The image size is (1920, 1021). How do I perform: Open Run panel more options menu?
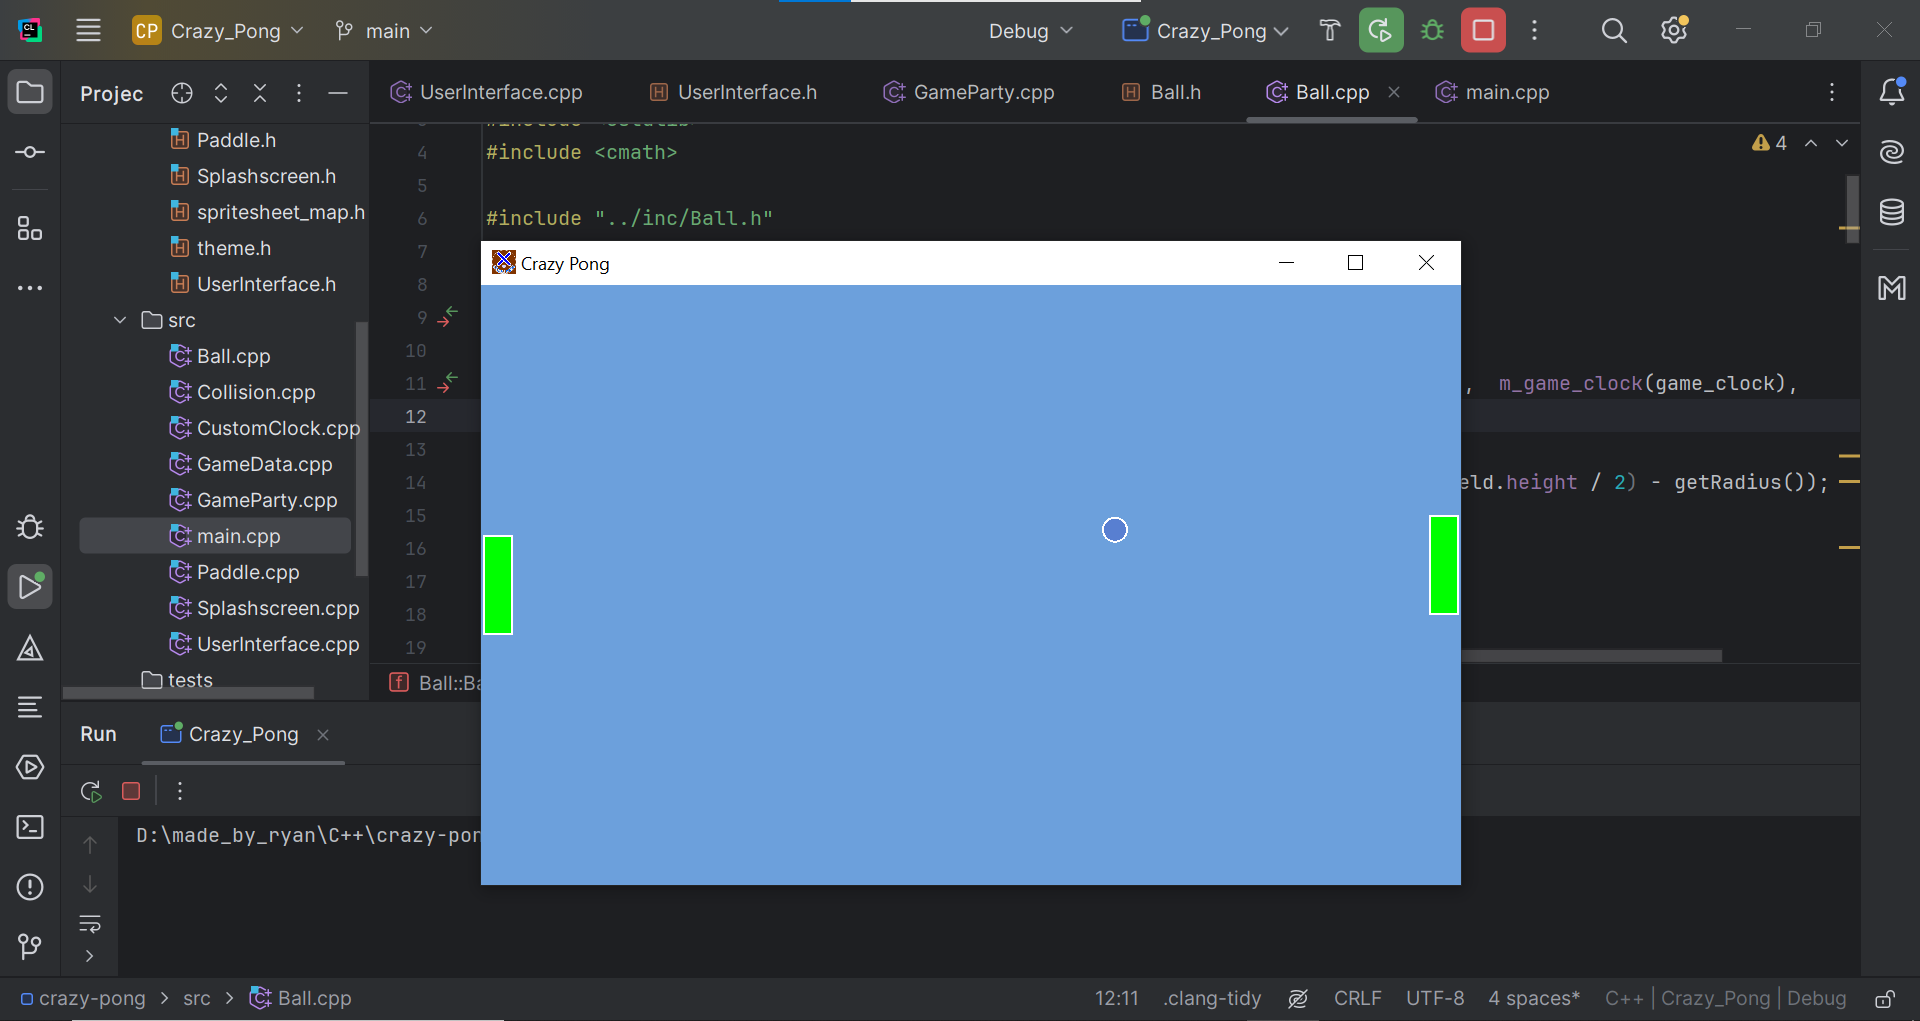(180, 791)
